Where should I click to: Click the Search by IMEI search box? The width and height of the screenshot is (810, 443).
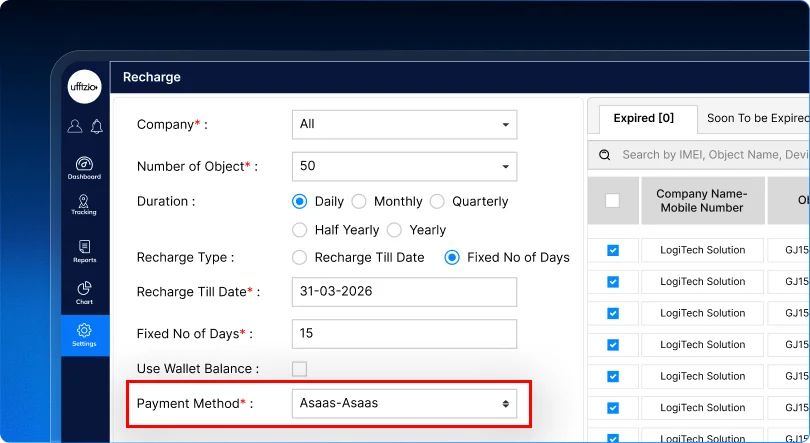[x=699, y=155]
